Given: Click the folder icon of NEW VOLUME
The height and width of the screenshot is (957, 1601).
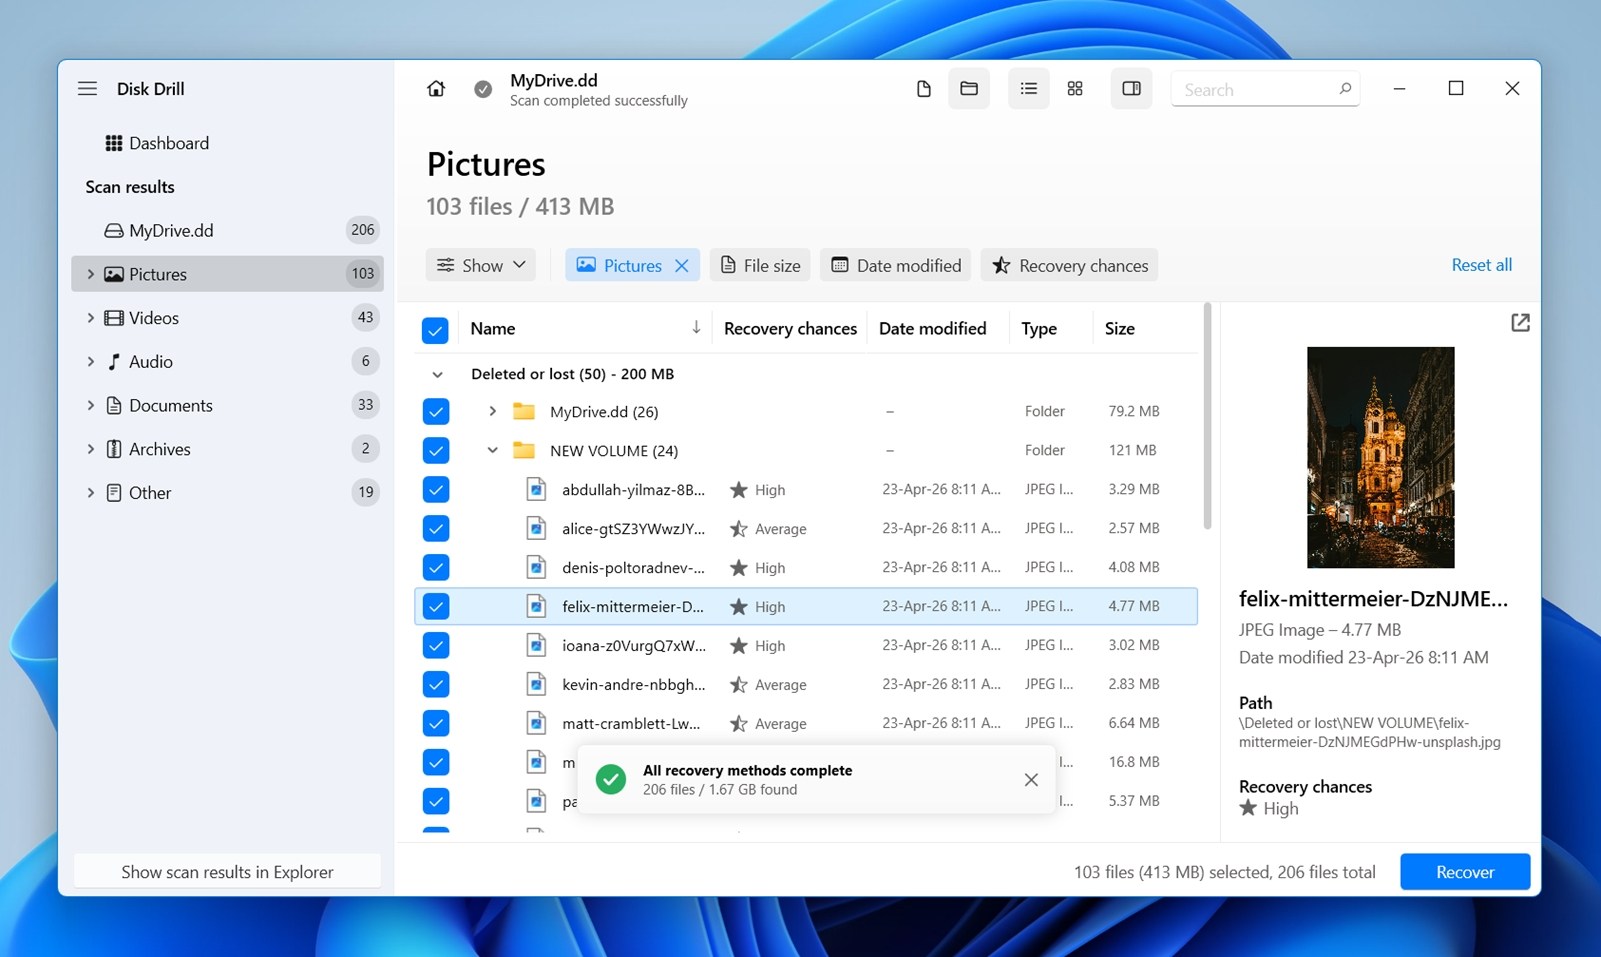Looking at the screenshot, I should 523,450.
